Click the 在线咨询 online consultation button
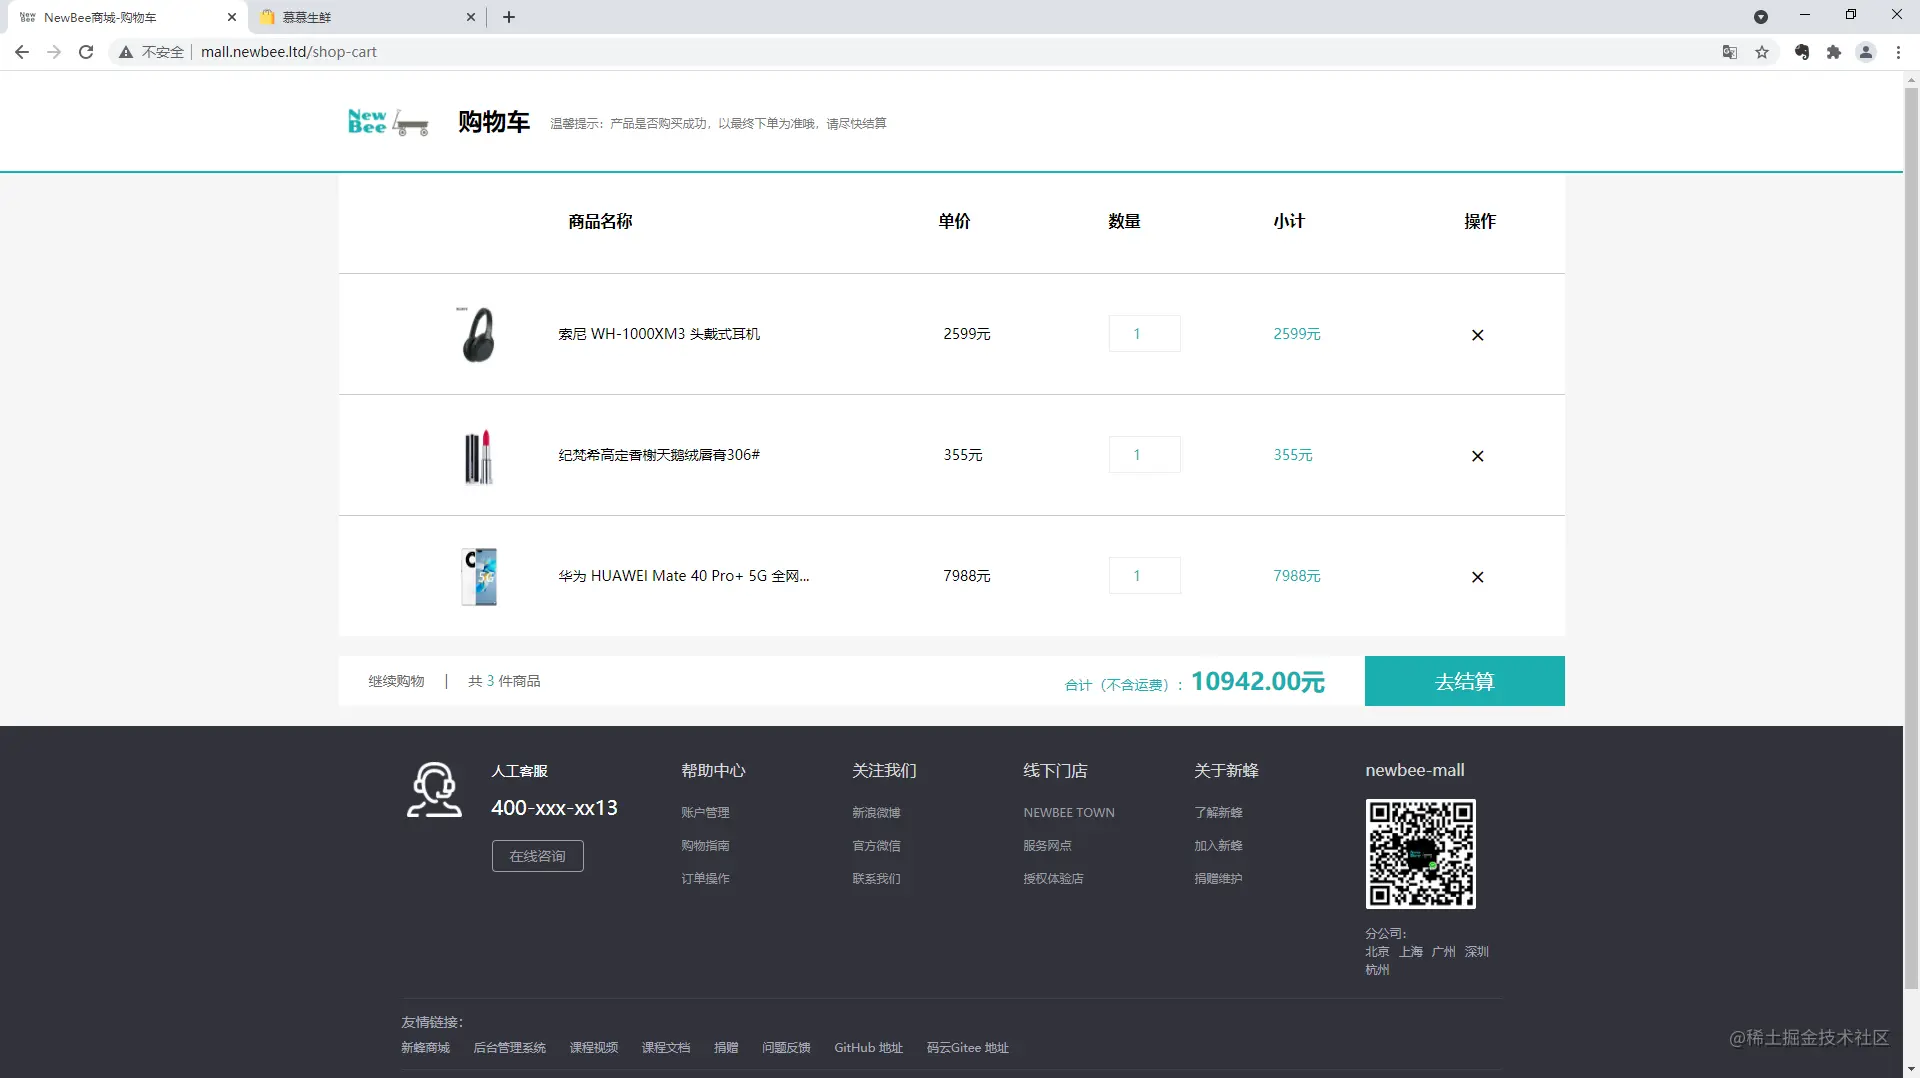The height and width of the screenshot is (1078, 1920). [x=537, y=856]
